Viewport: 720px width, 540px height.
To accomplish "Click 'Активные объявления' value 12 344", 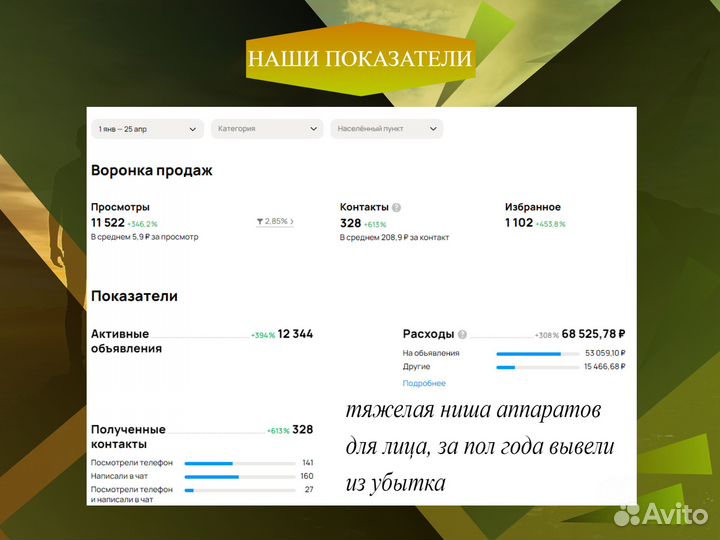I will [x=295, y=334].
